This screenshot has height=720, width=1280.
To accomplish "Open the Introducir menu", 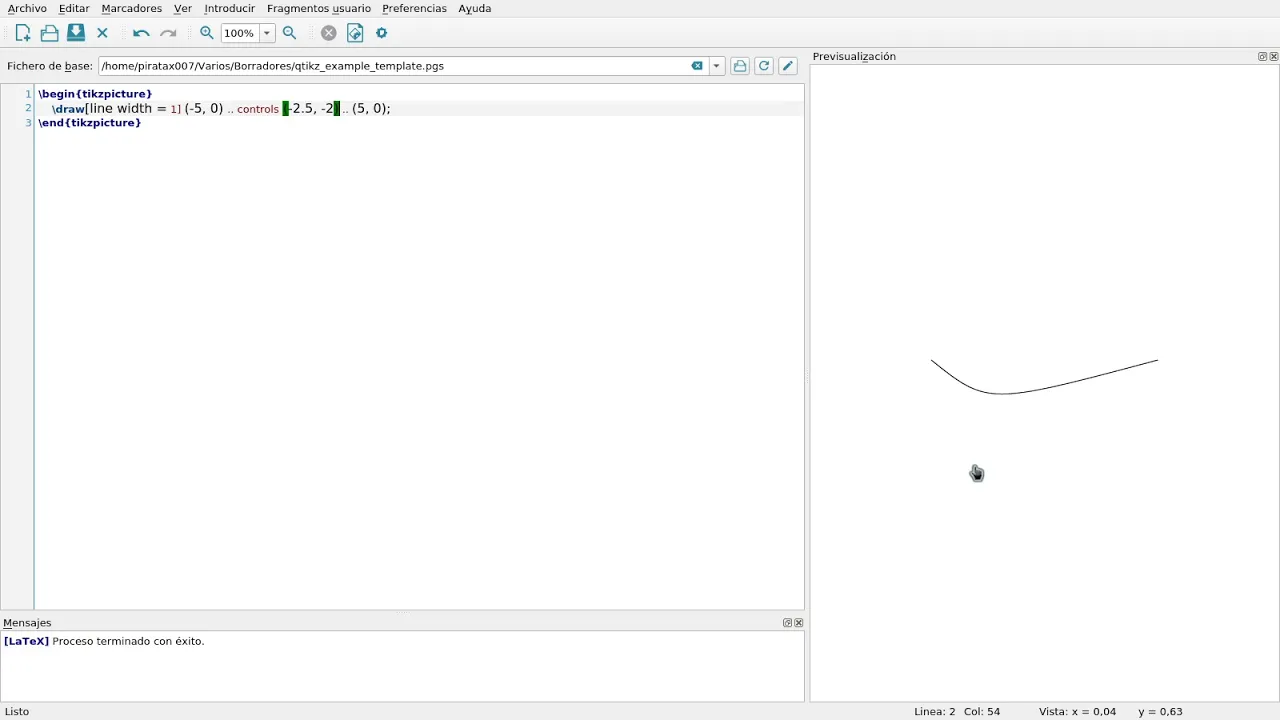I will click(229, 8).
